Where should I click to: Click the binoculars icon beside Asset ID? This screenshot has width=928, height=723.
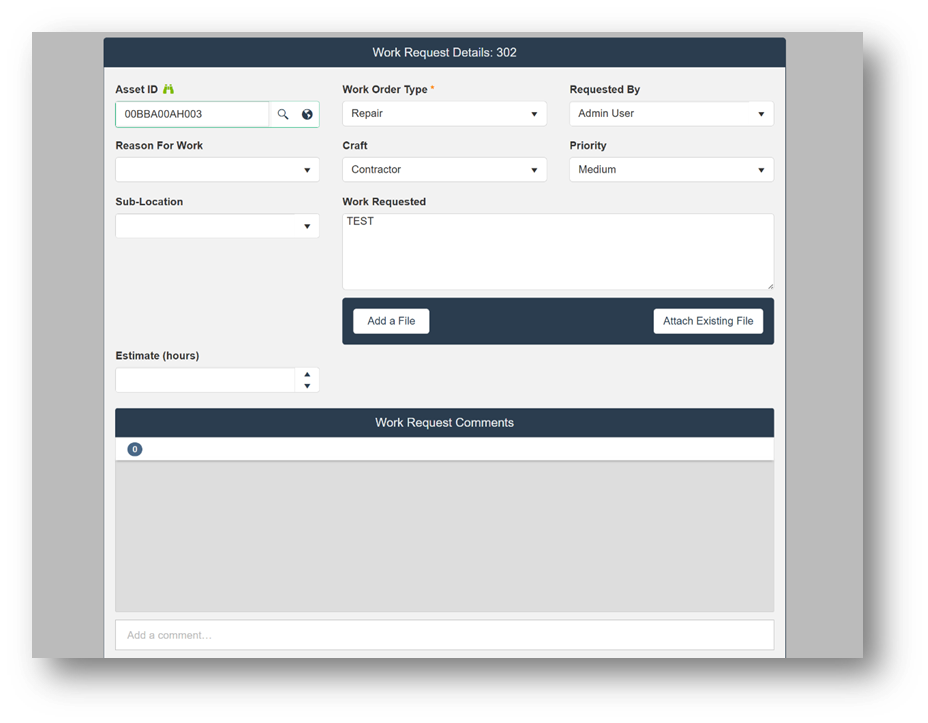(169, 89)
